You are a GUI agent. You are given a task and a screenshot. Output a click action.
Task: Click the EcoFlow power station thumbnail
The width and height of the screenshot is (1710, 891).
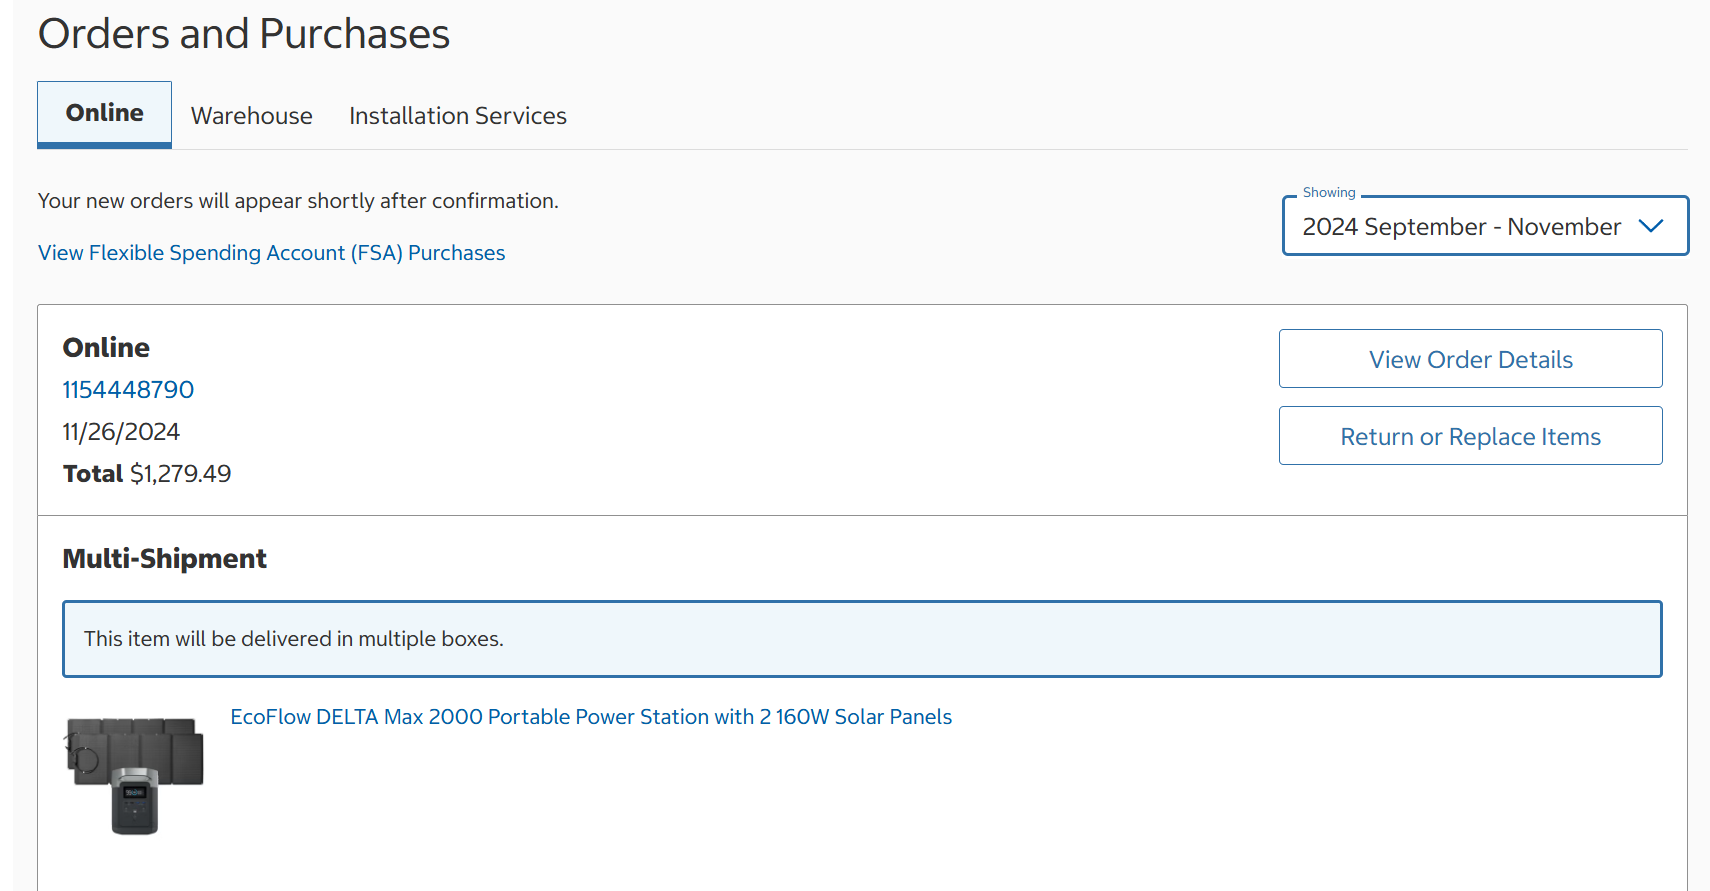pos(135,776)
